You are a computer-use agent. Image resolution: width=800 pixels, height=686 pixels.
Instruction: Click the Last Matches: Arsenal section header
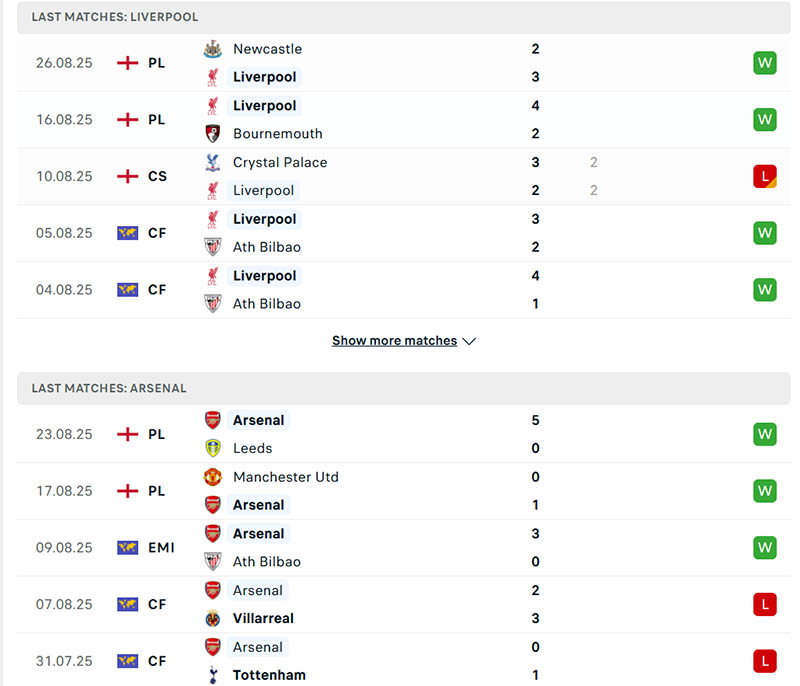coord(109,388)
